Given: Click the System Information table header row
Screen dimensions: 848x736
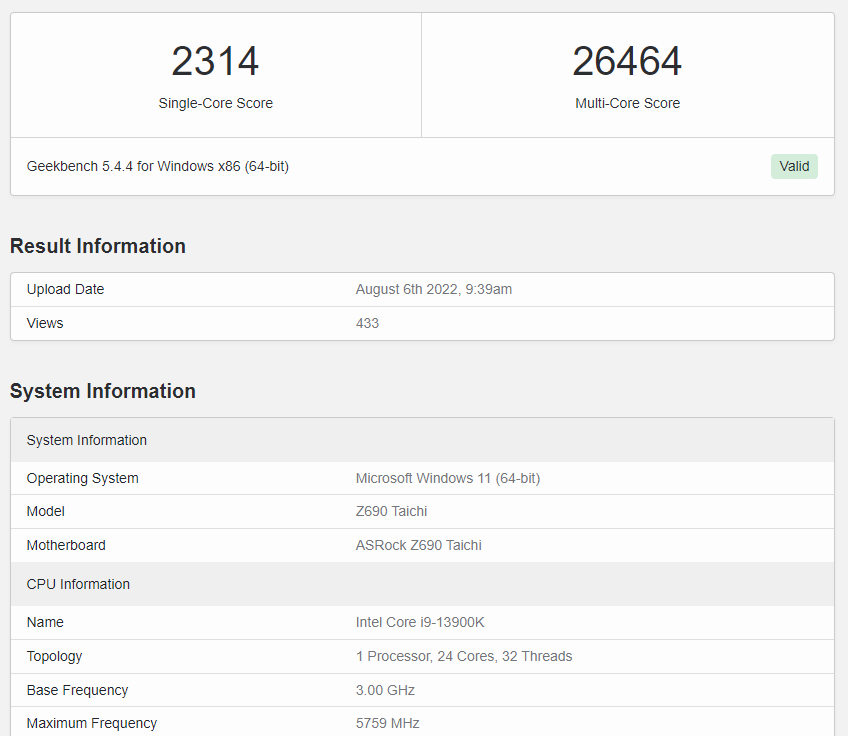Looking at the screenshot, I should point(422,440).
